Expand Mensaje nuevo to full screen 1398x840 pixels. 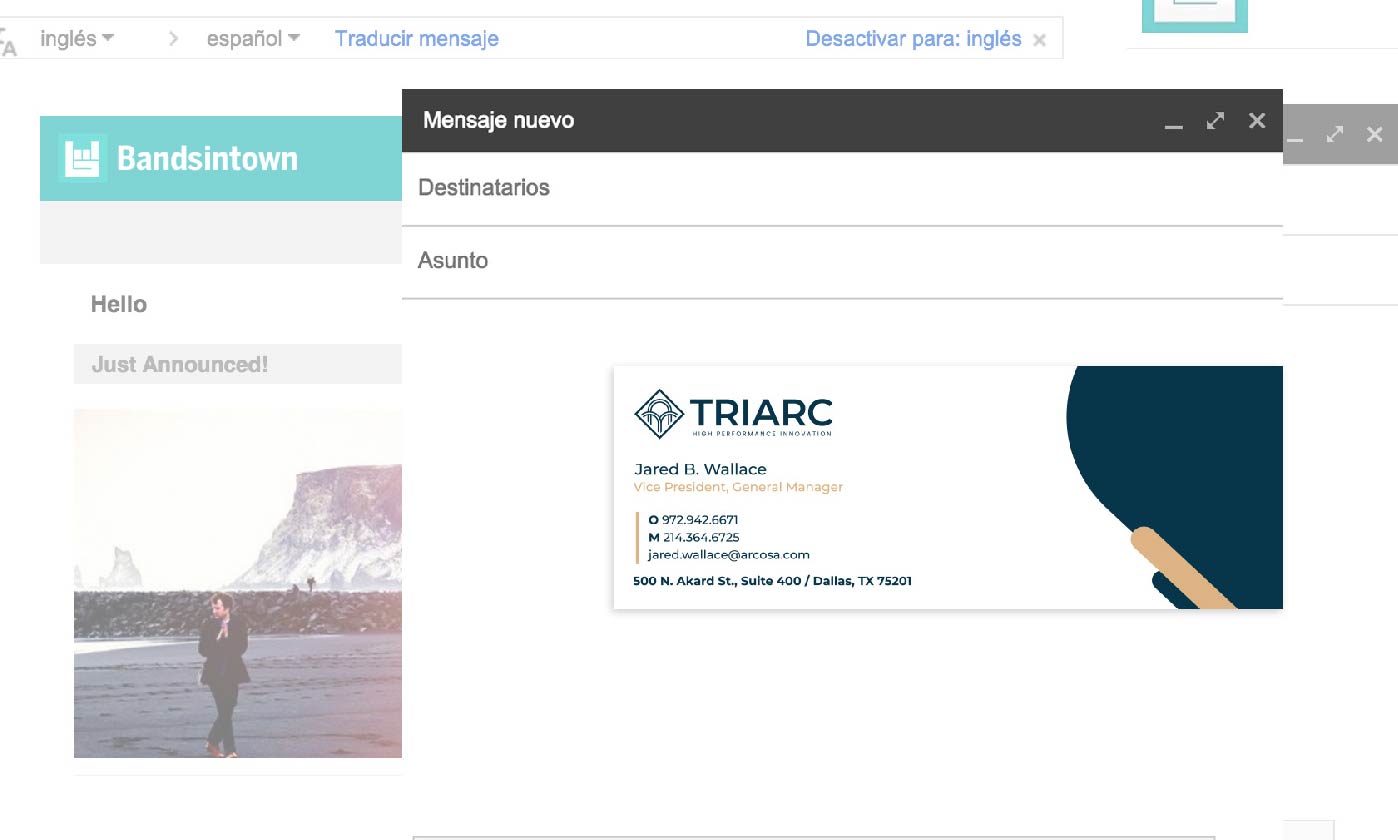1215,121
